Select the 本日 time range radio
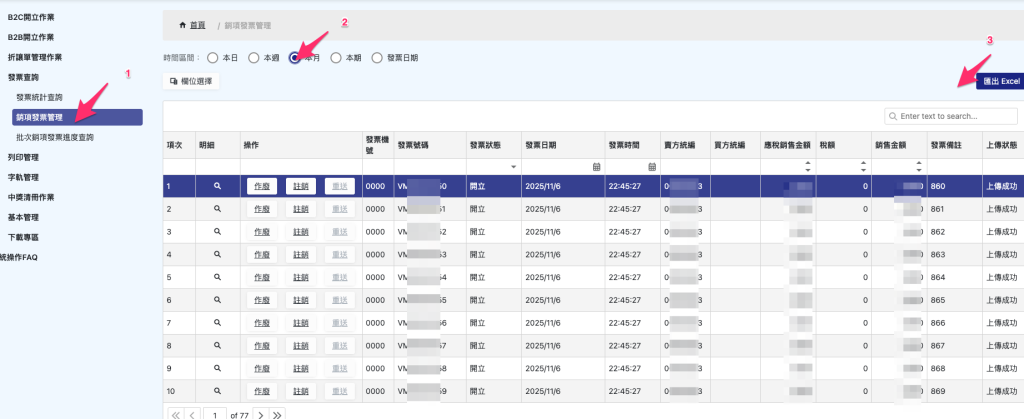The height and width of the screenshot is (419, 1024). [213, 58]
